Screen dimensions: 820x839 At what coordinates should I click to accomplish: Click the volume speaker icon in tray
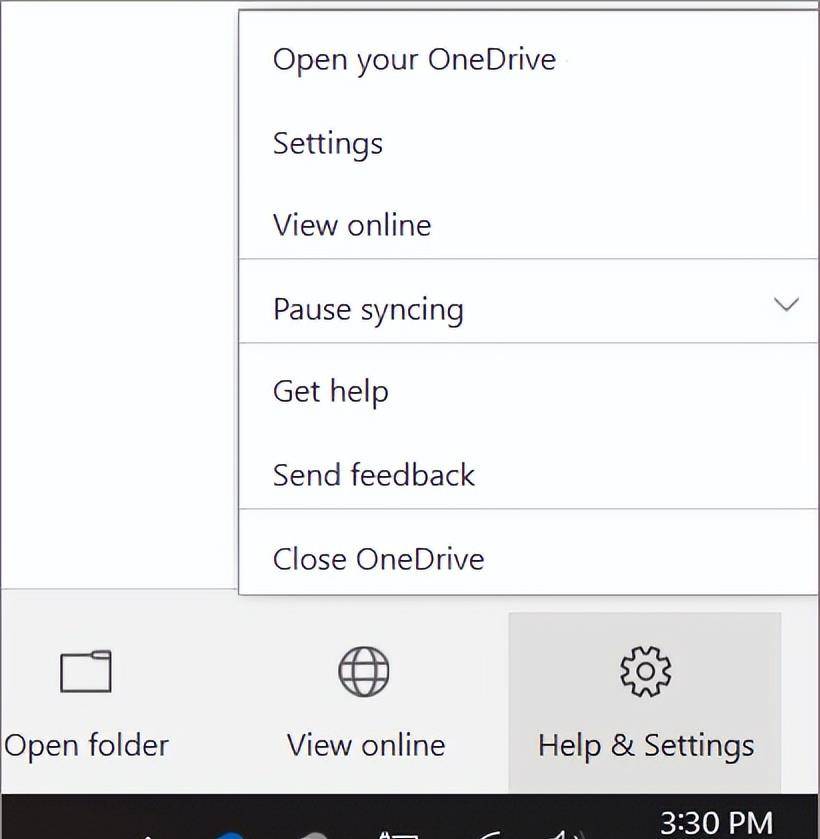click(566, 834)
